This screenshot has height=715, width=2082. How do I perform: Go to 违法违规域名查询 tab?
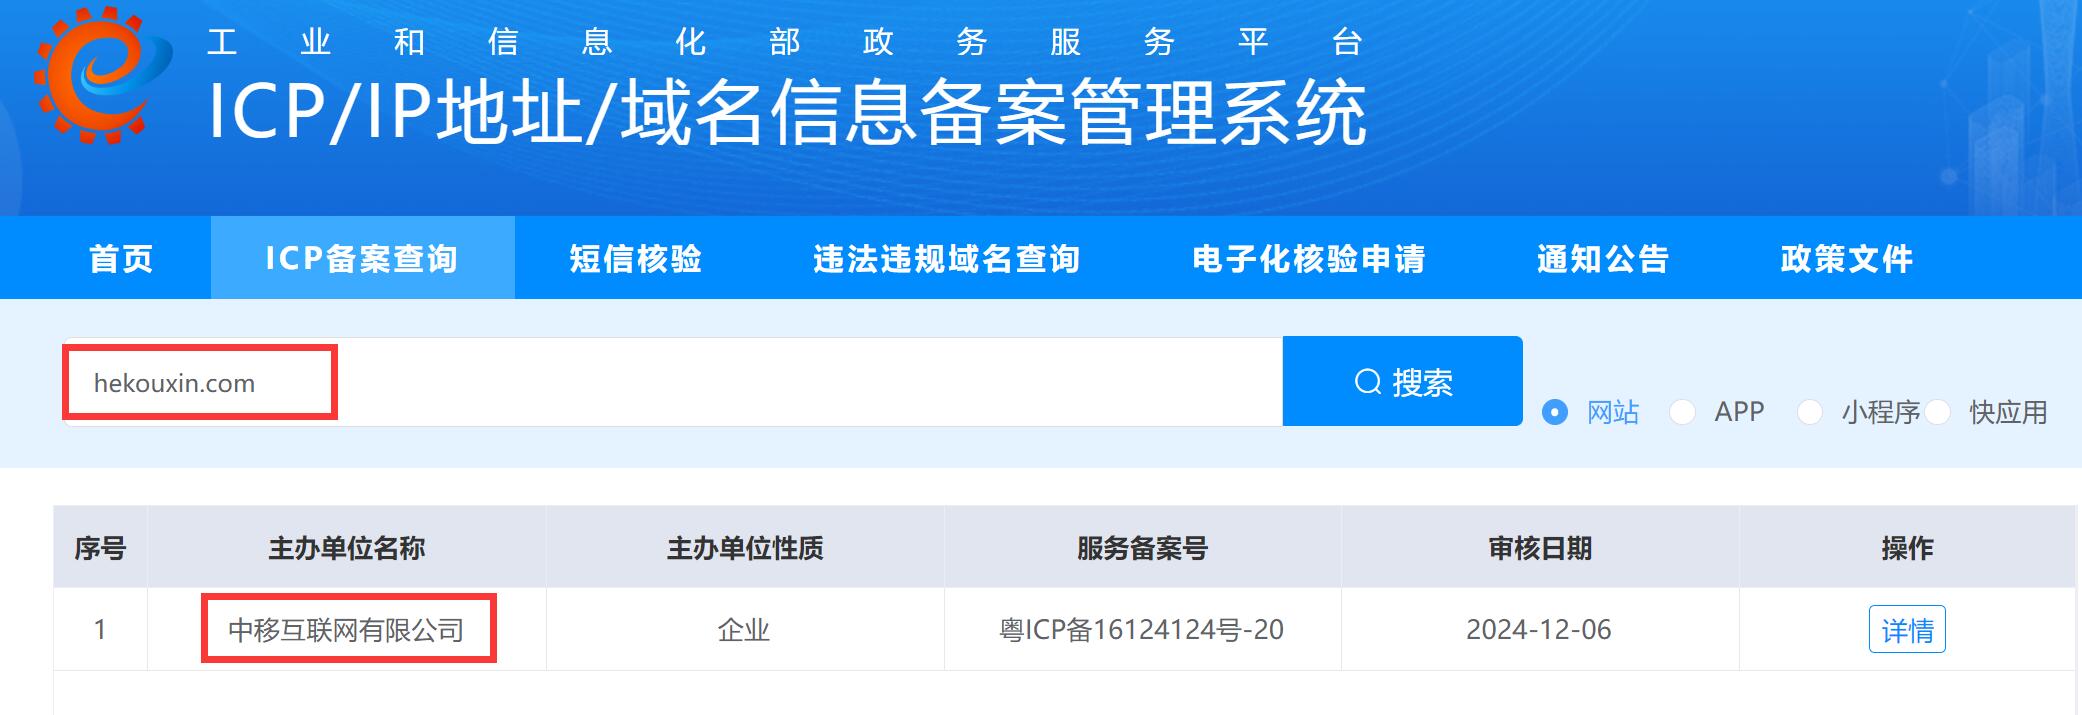click(946, 258)
